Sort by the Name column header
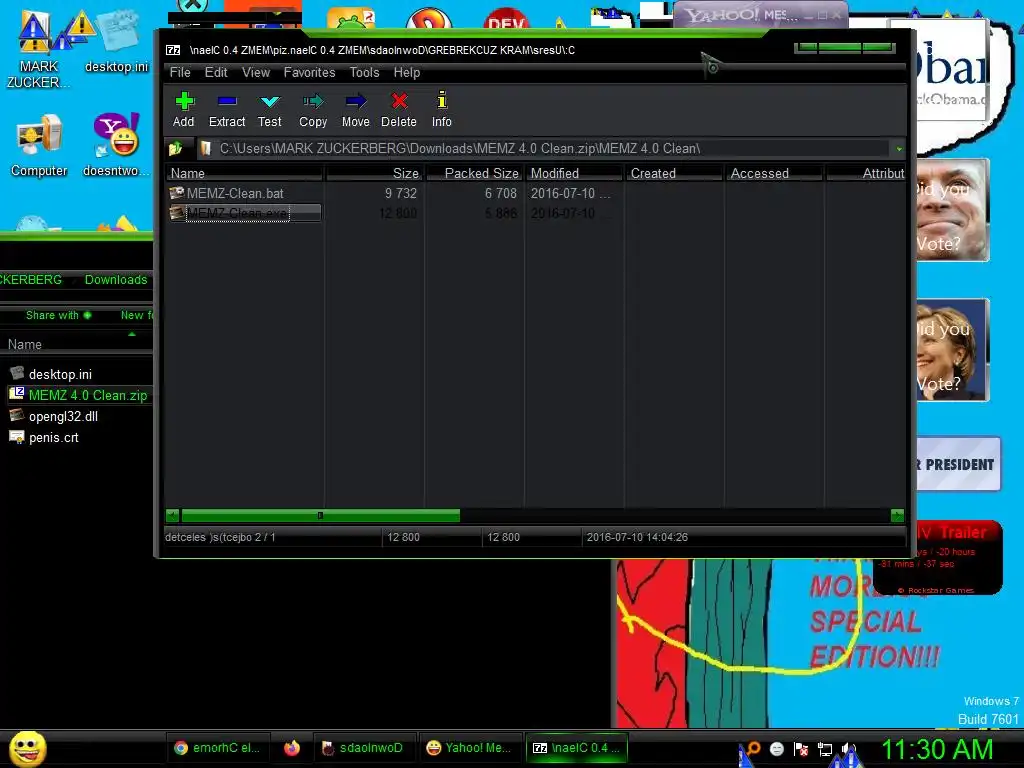The height and width of the screenshot is (768, 1024). point(244,173)
